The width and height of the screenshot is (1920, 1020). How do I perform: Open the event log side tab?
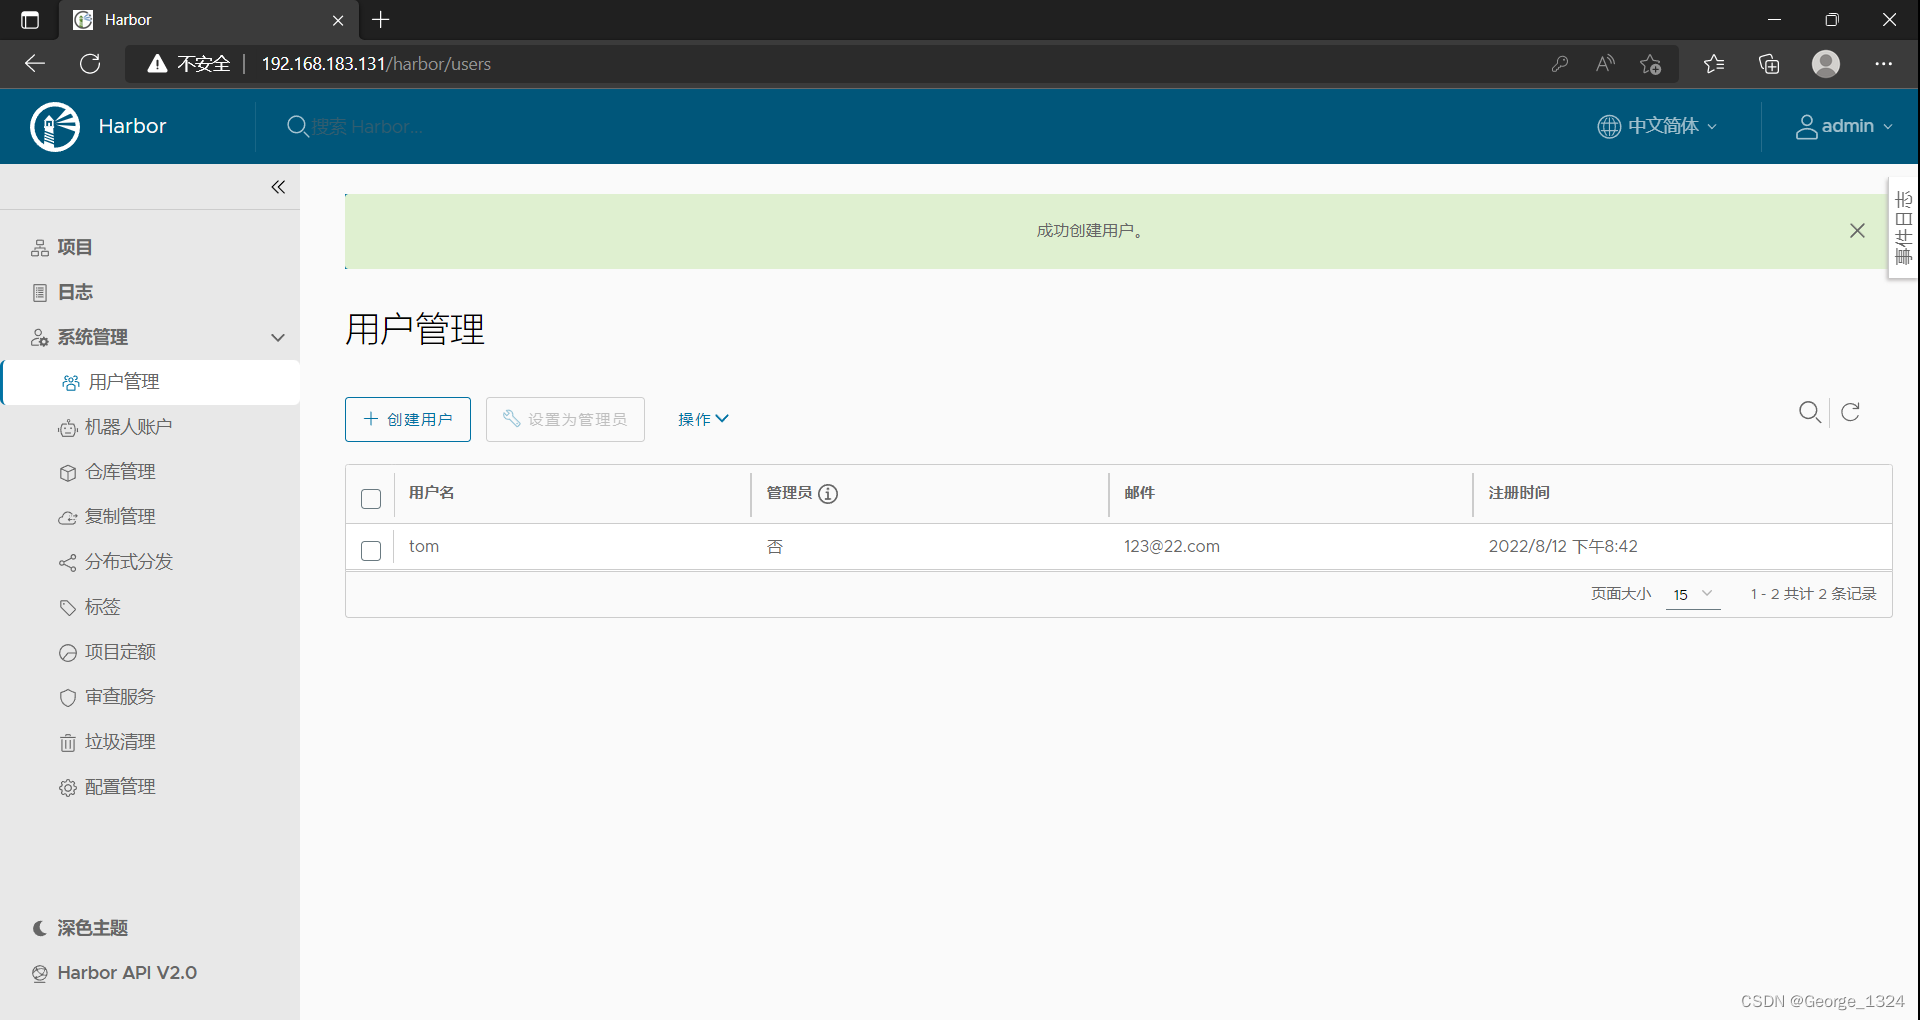tap(1903, 228)
